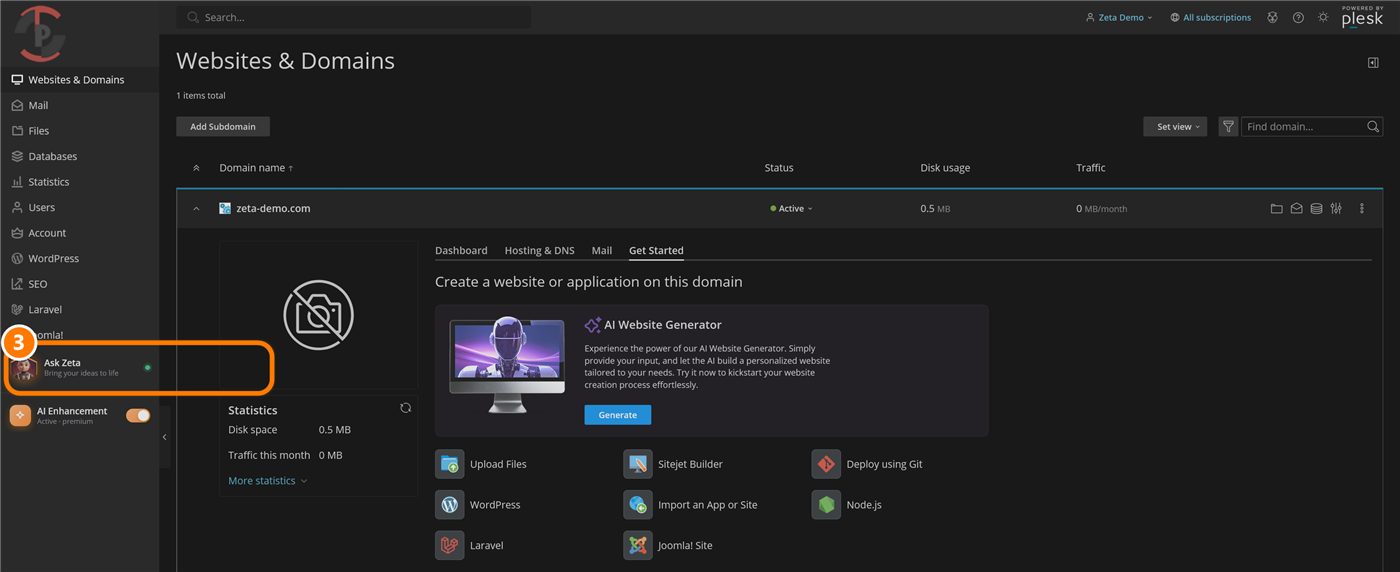
Task: Open the zeta-demo.com domain link
Action: [x=273, y=209]
